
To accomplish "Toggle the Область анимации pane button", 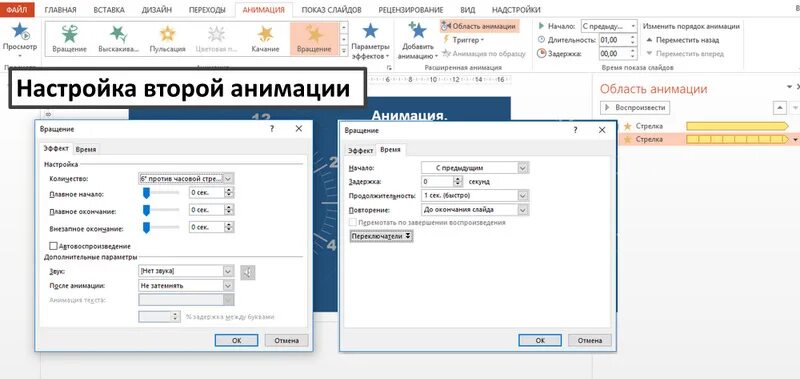I will 479,26.
